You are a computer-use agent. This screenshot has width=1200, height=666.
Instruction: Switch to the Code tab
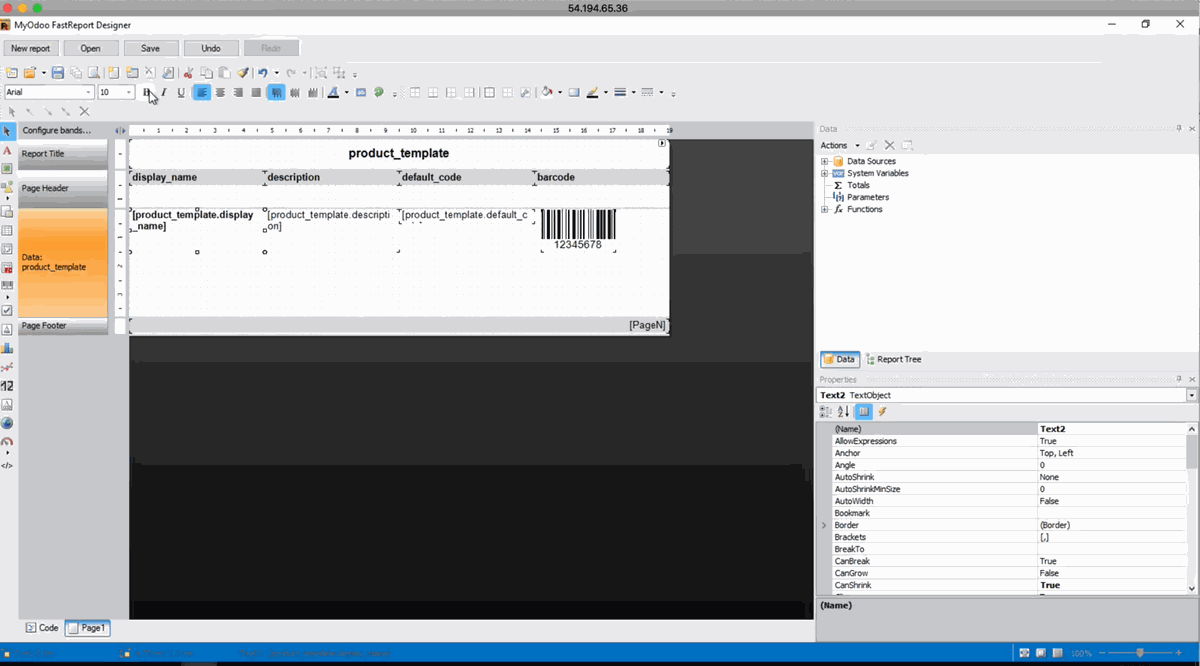click(42, 628)
